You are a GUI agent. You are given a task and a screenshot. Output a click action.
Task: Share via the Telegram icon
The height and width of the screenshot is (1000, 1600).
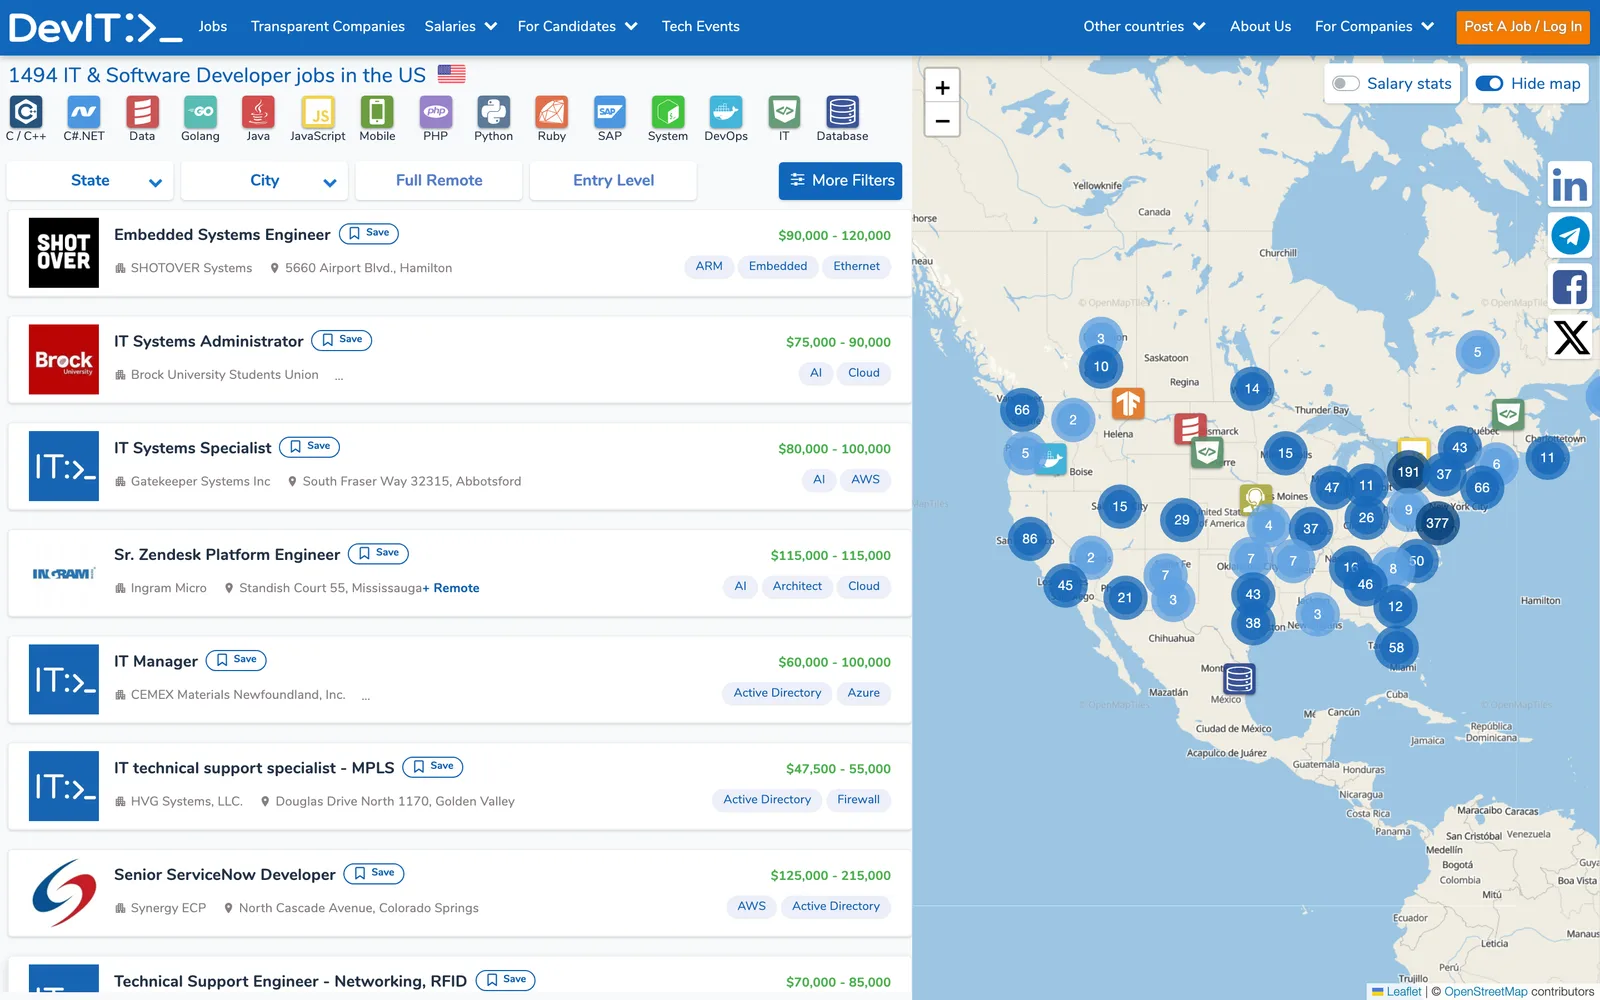[x=1569, y=236]
